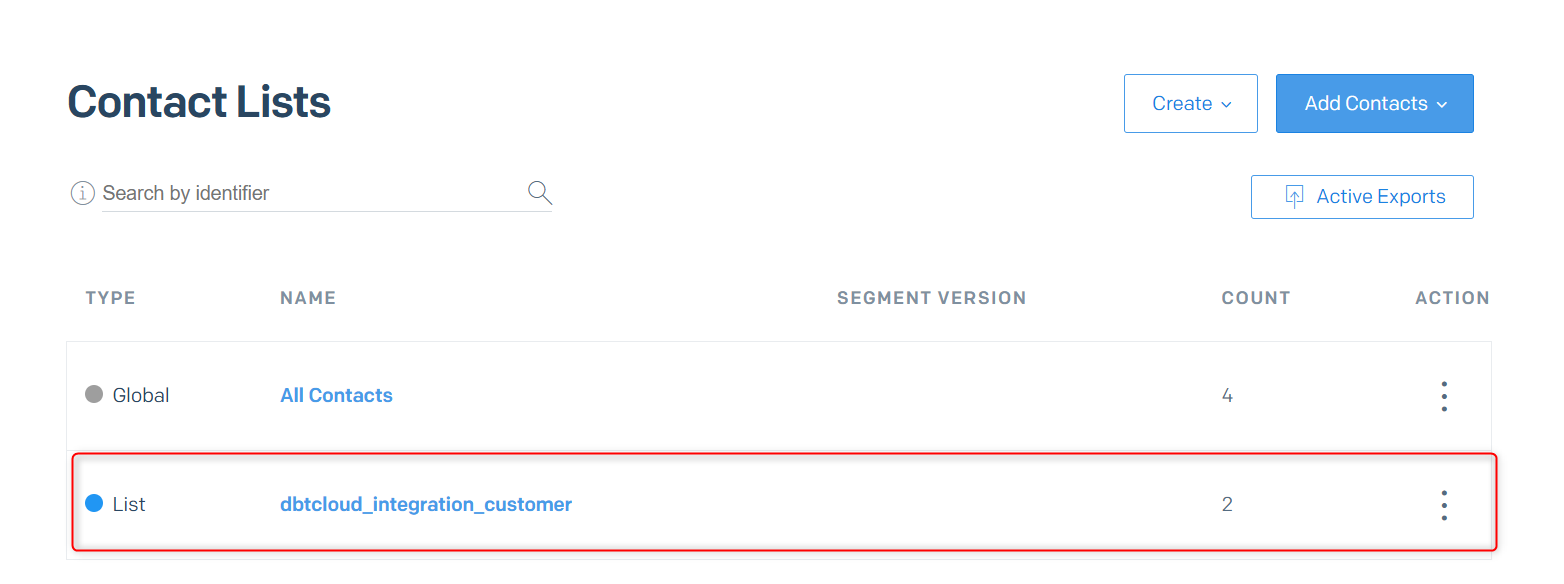Click the Contact Lists page heading
Viewport: 1564px width, 584px height.
199,102
